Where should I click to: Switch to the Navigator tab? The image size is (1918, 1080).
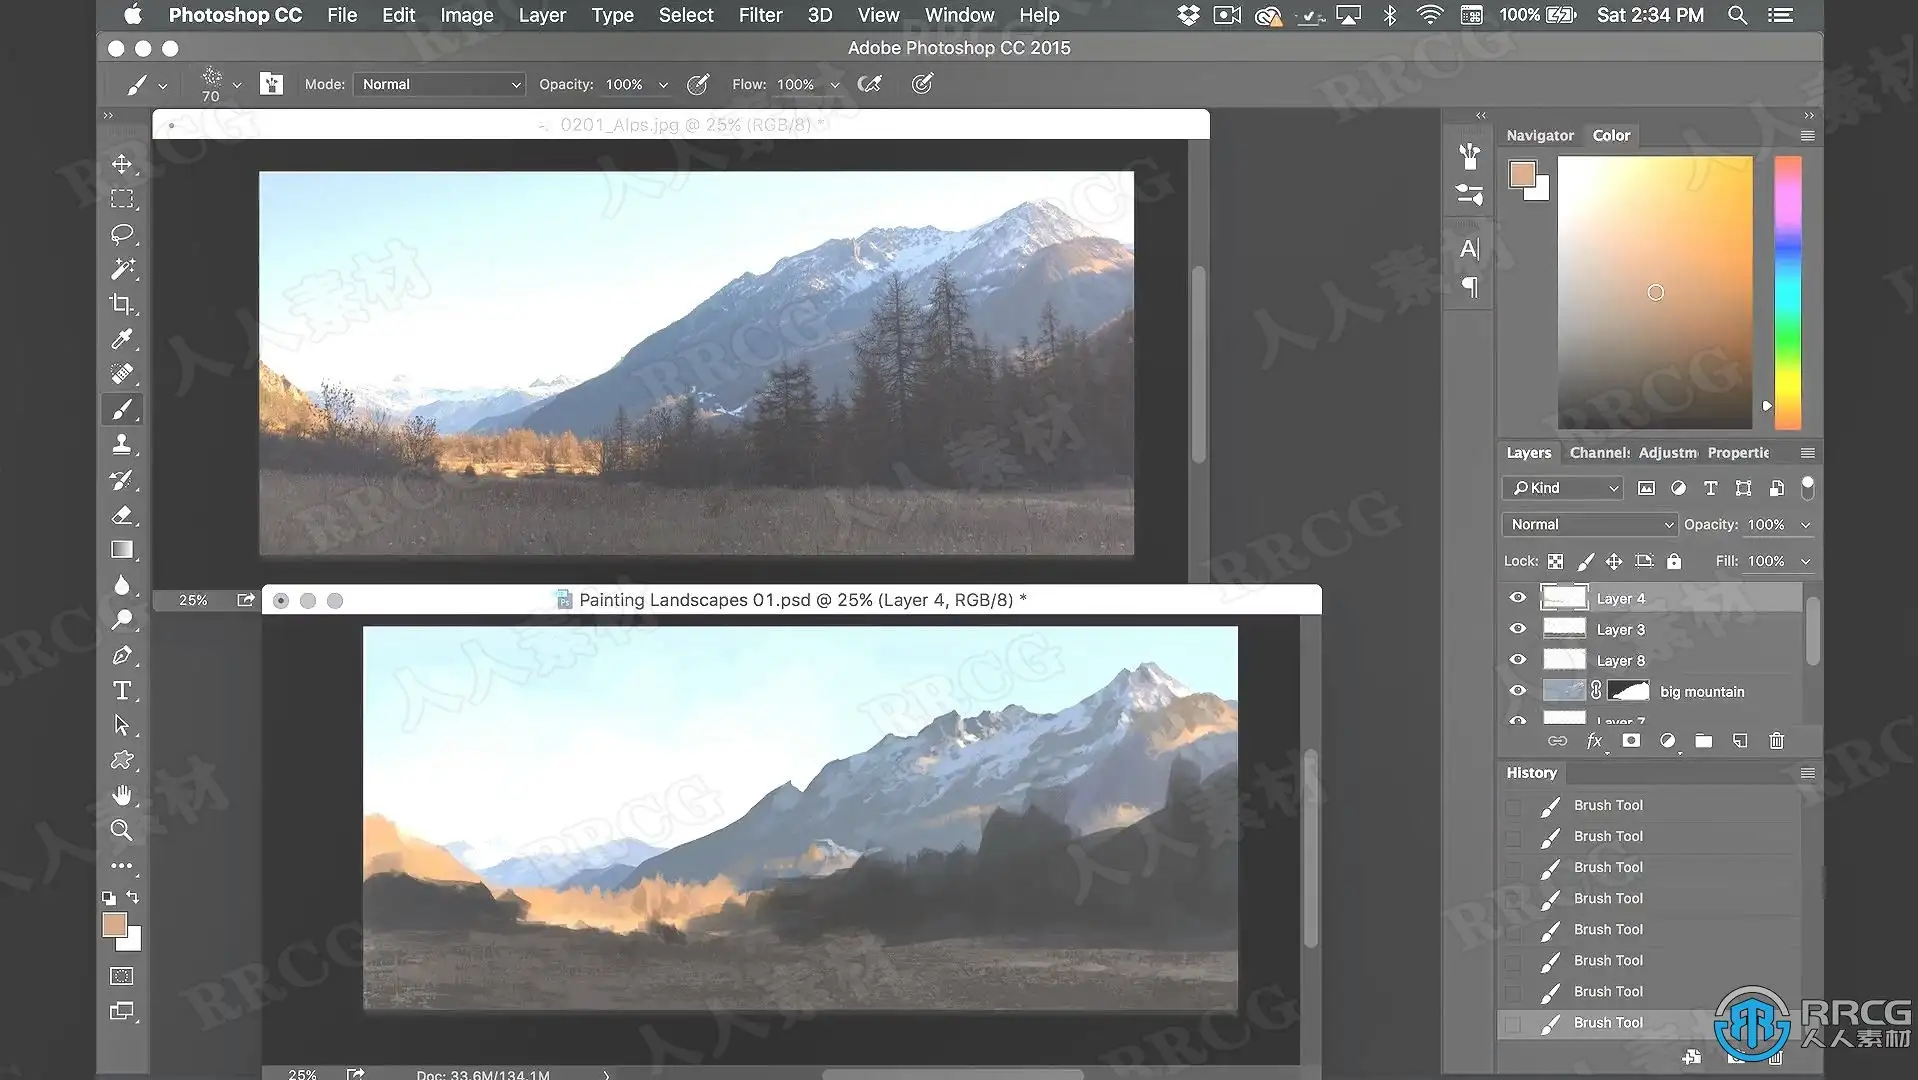pos(1540,135)
